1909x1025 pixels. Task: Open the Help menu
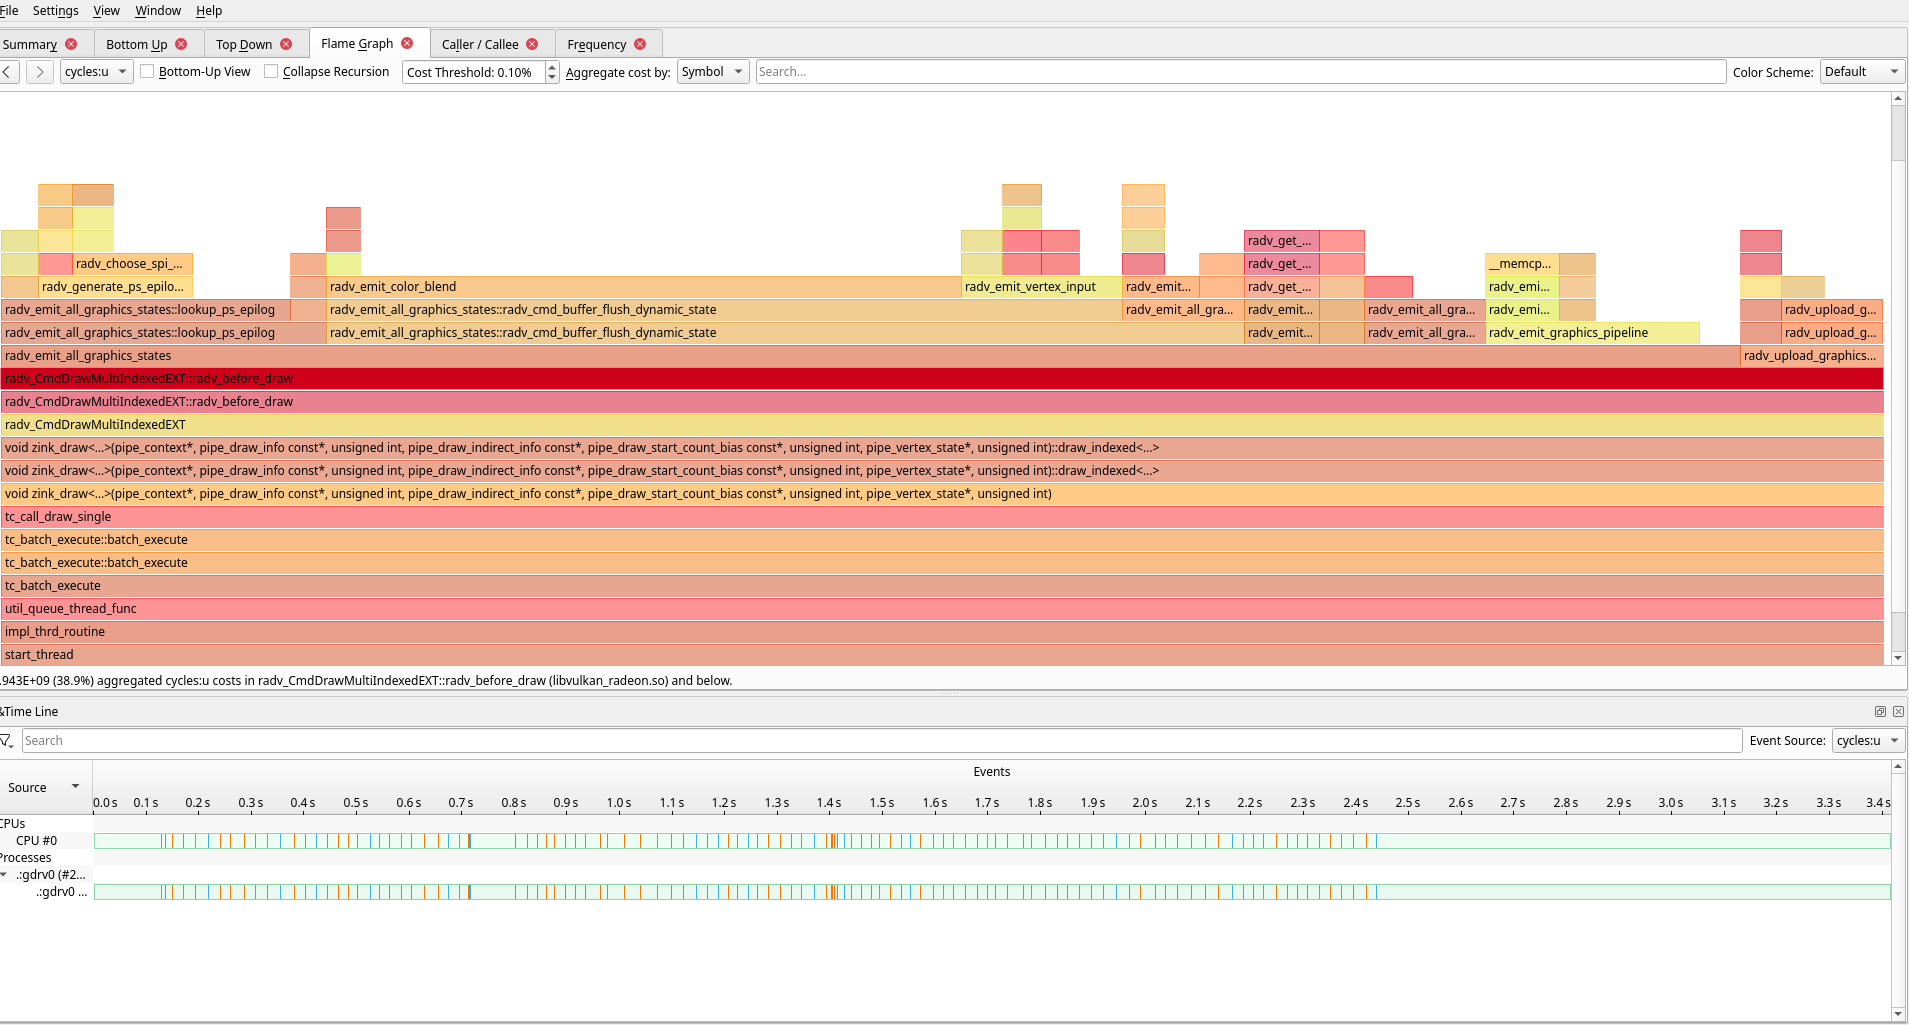[x=209, y=11]
